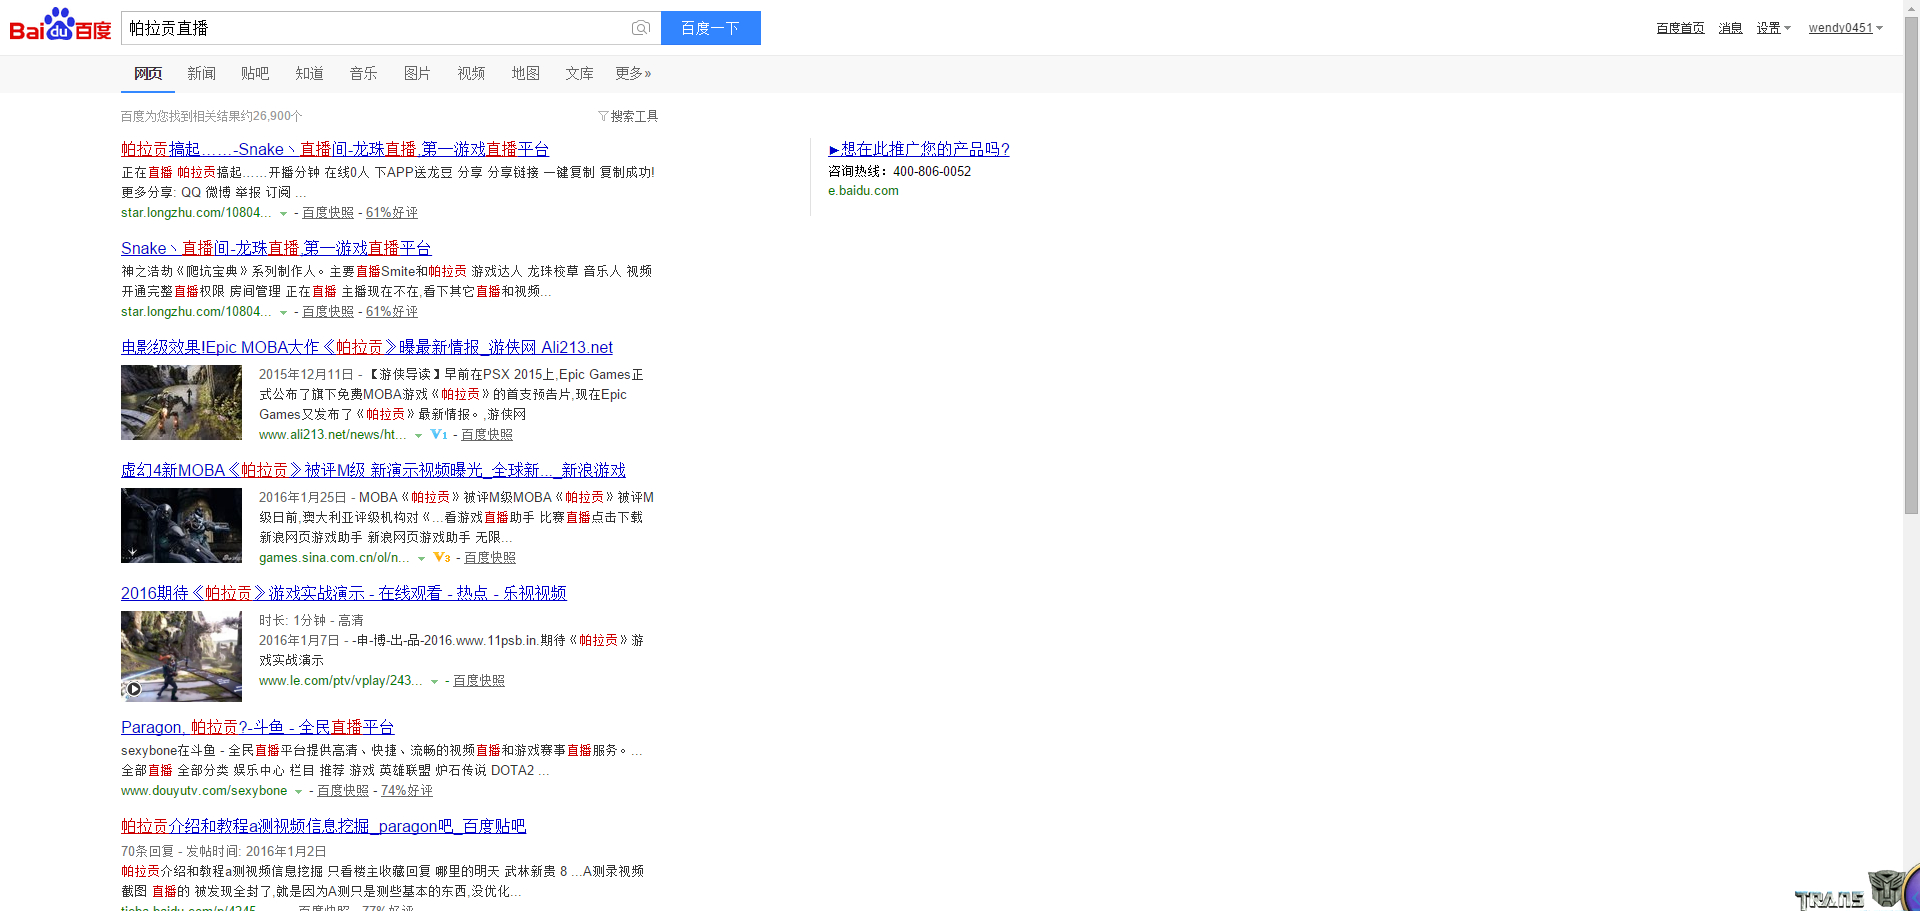Viewport: 1920px width, 911px height.
Task: Click the www.douyutv.com/sexybone URL text
Action: point(204,791)
